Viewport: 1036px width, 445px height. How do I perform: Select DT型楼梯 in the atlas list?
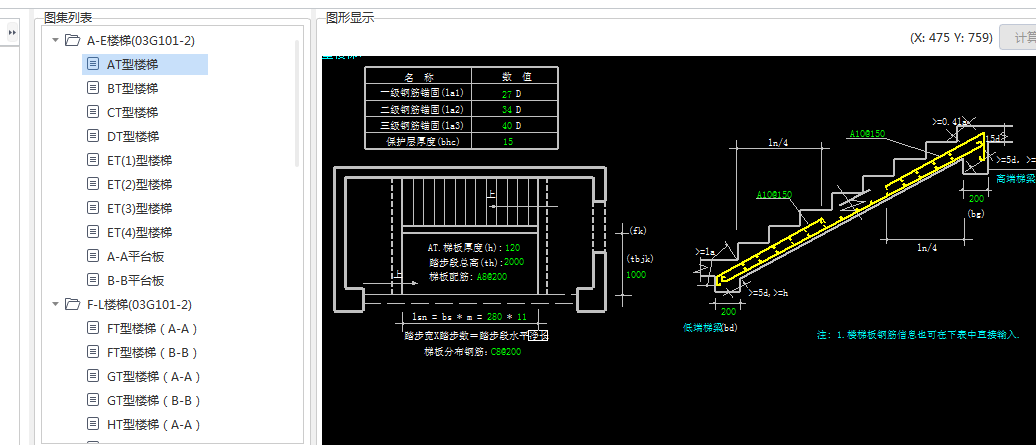click(x=133, y=137)
